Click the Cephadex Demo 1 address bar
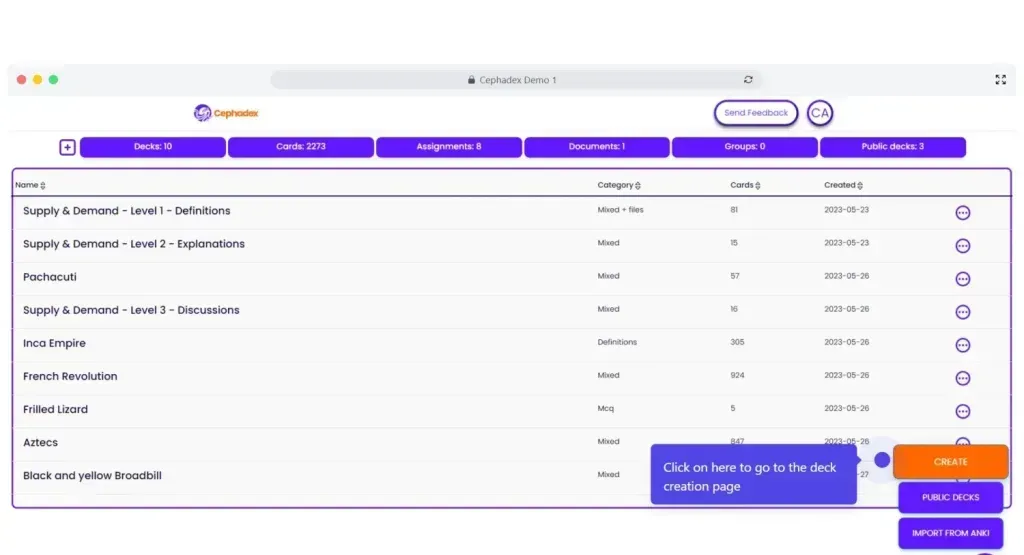Image resolution: width=1024 pixels, height=555 pixels. tap(516, 80)
